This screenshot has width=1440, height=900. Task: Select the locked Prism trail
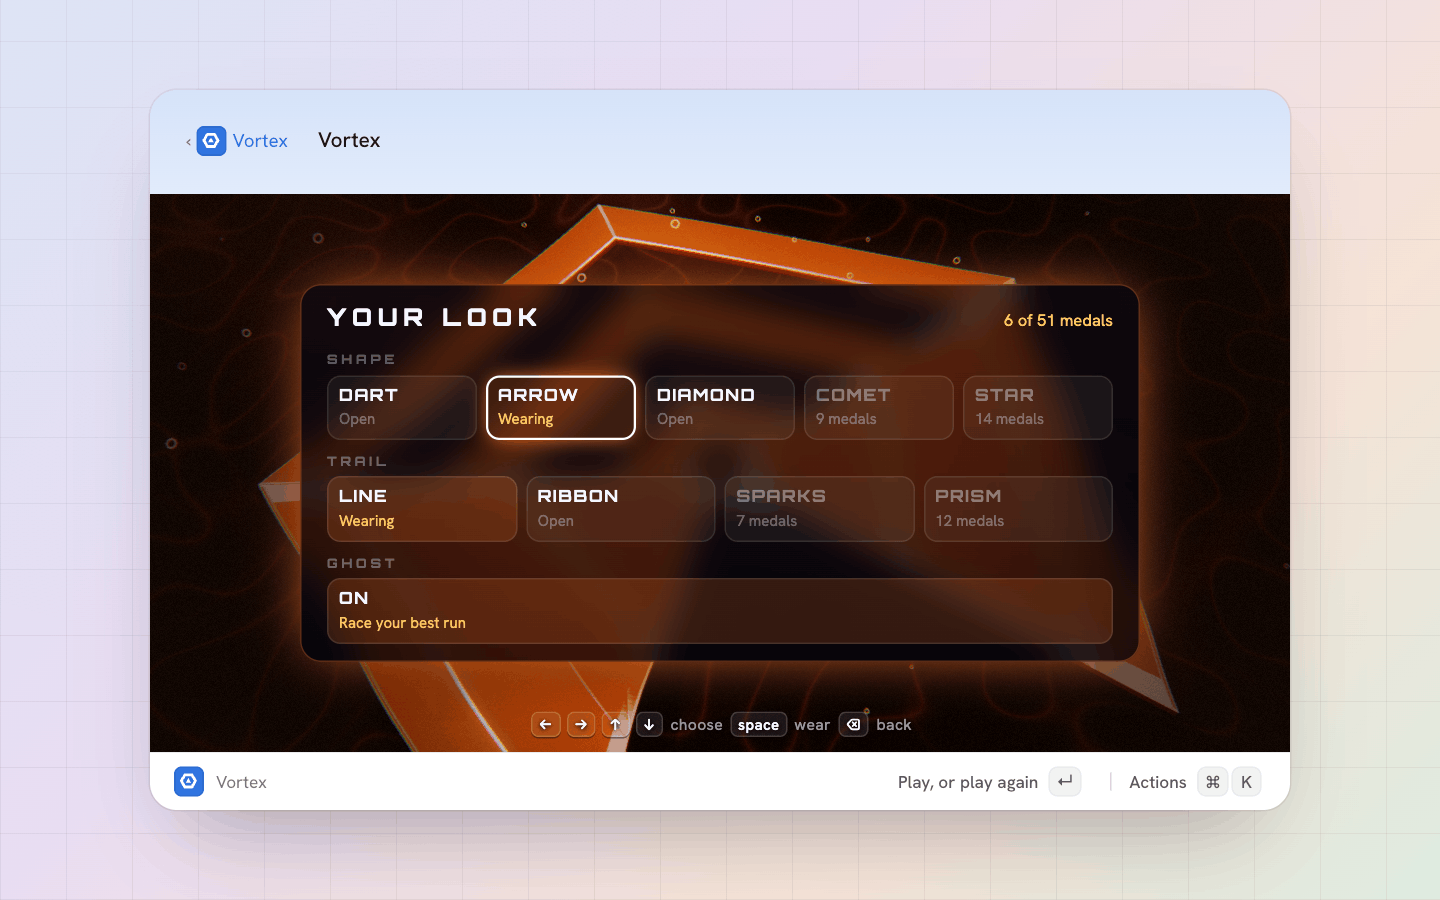coord(1018,509)
